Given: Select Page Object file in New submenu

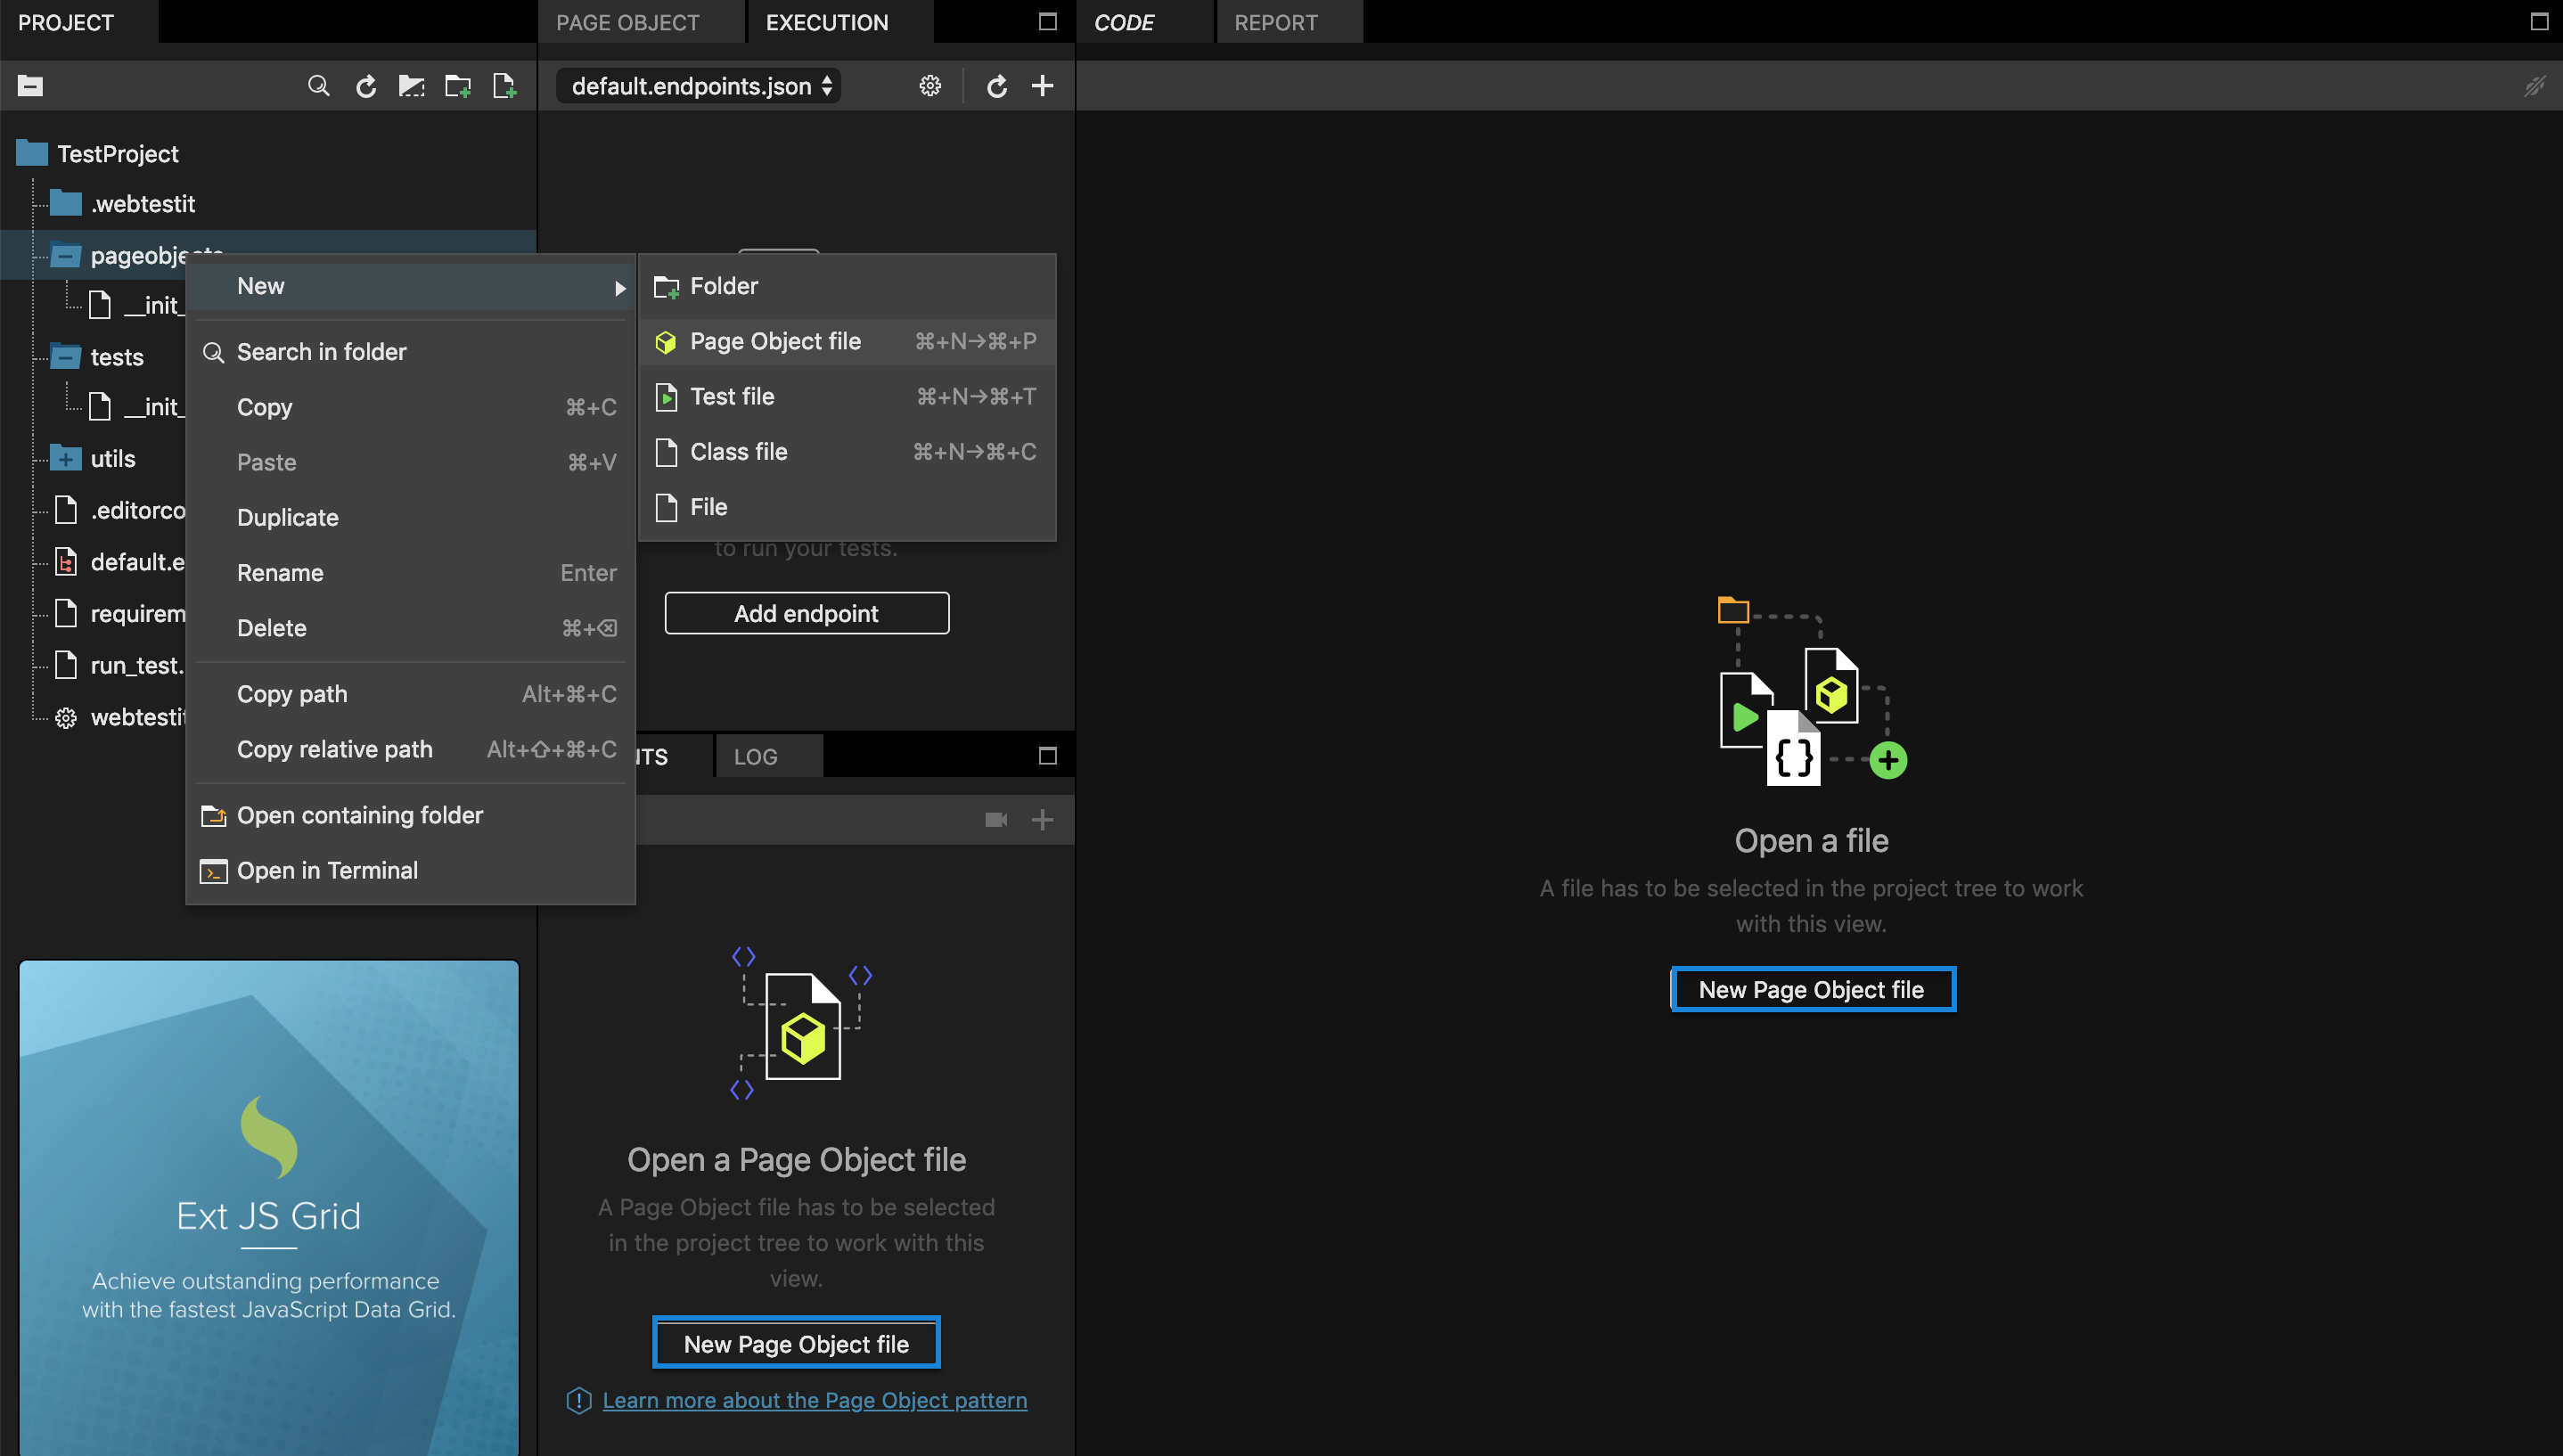Looking at the screenshot, I should (847, 341).
